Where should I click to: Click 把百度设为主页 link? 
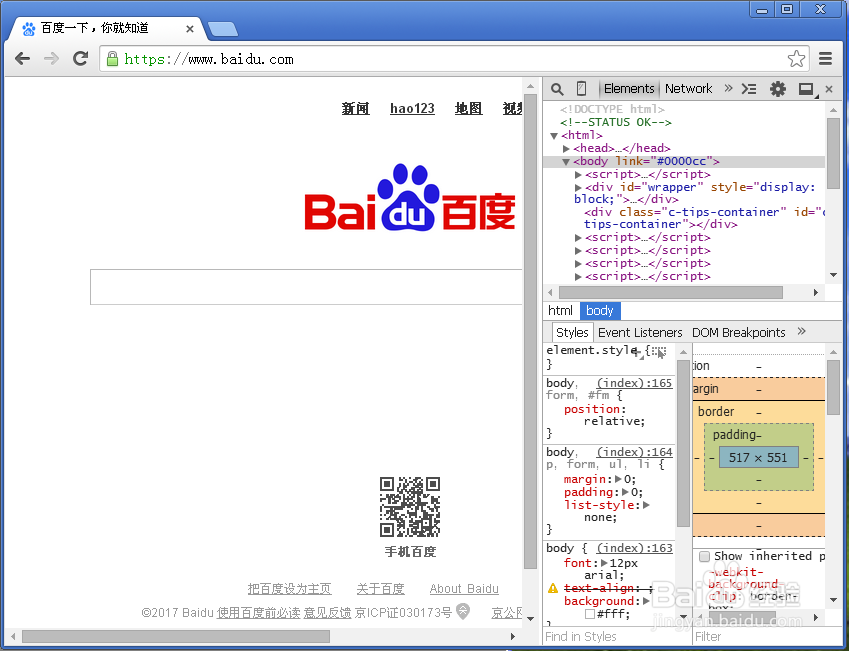(289, 589)
